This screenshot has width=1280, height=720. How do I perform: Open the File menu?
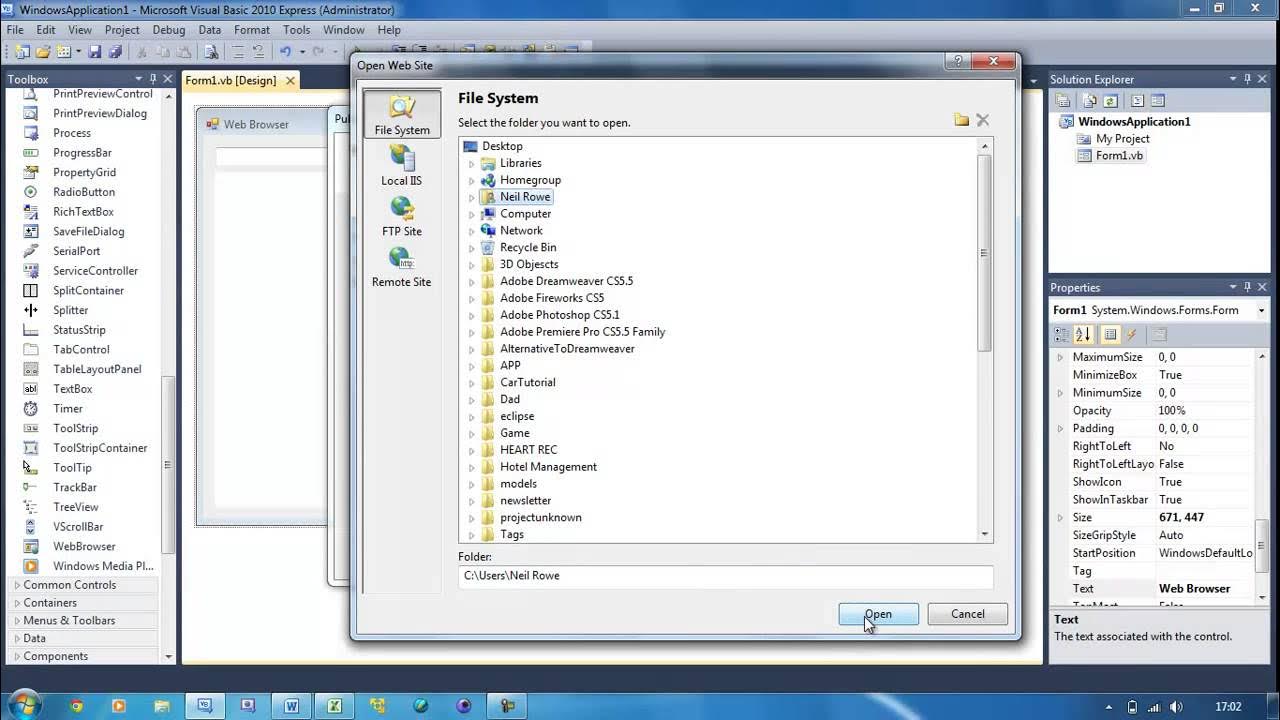[x=15, y=30]
